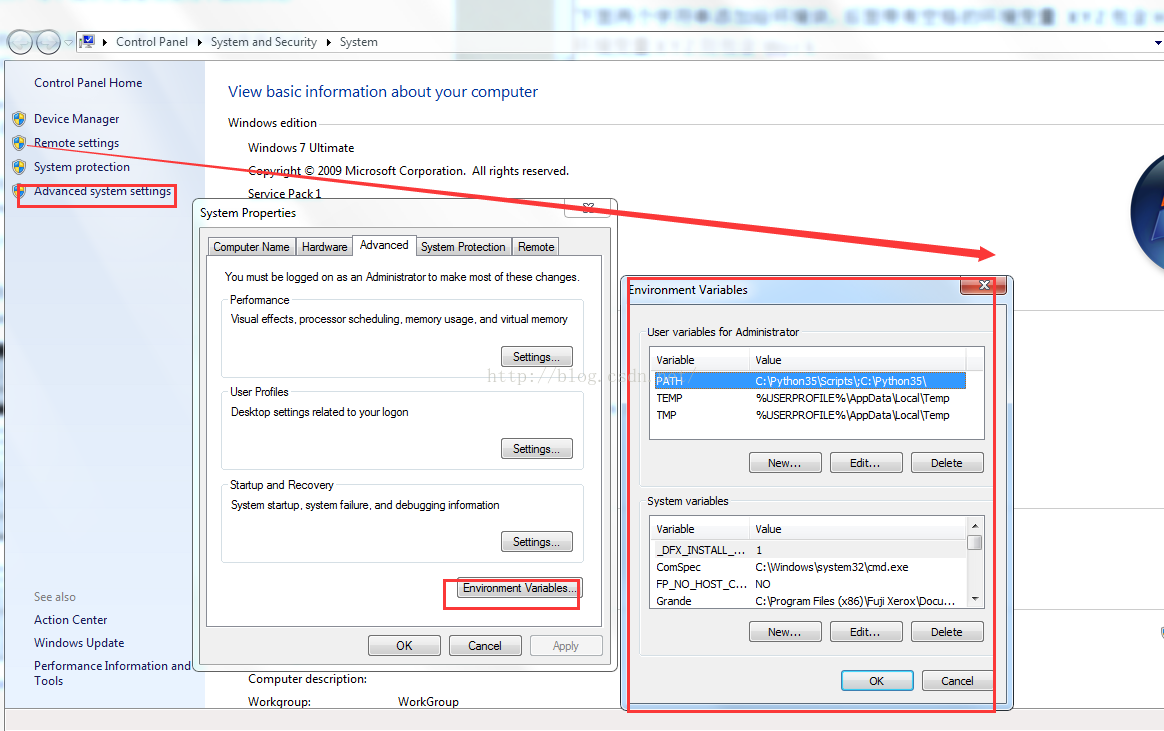Click shield icon beside Device Manager
Viewport: 1164px width, 731px height.
19,119
